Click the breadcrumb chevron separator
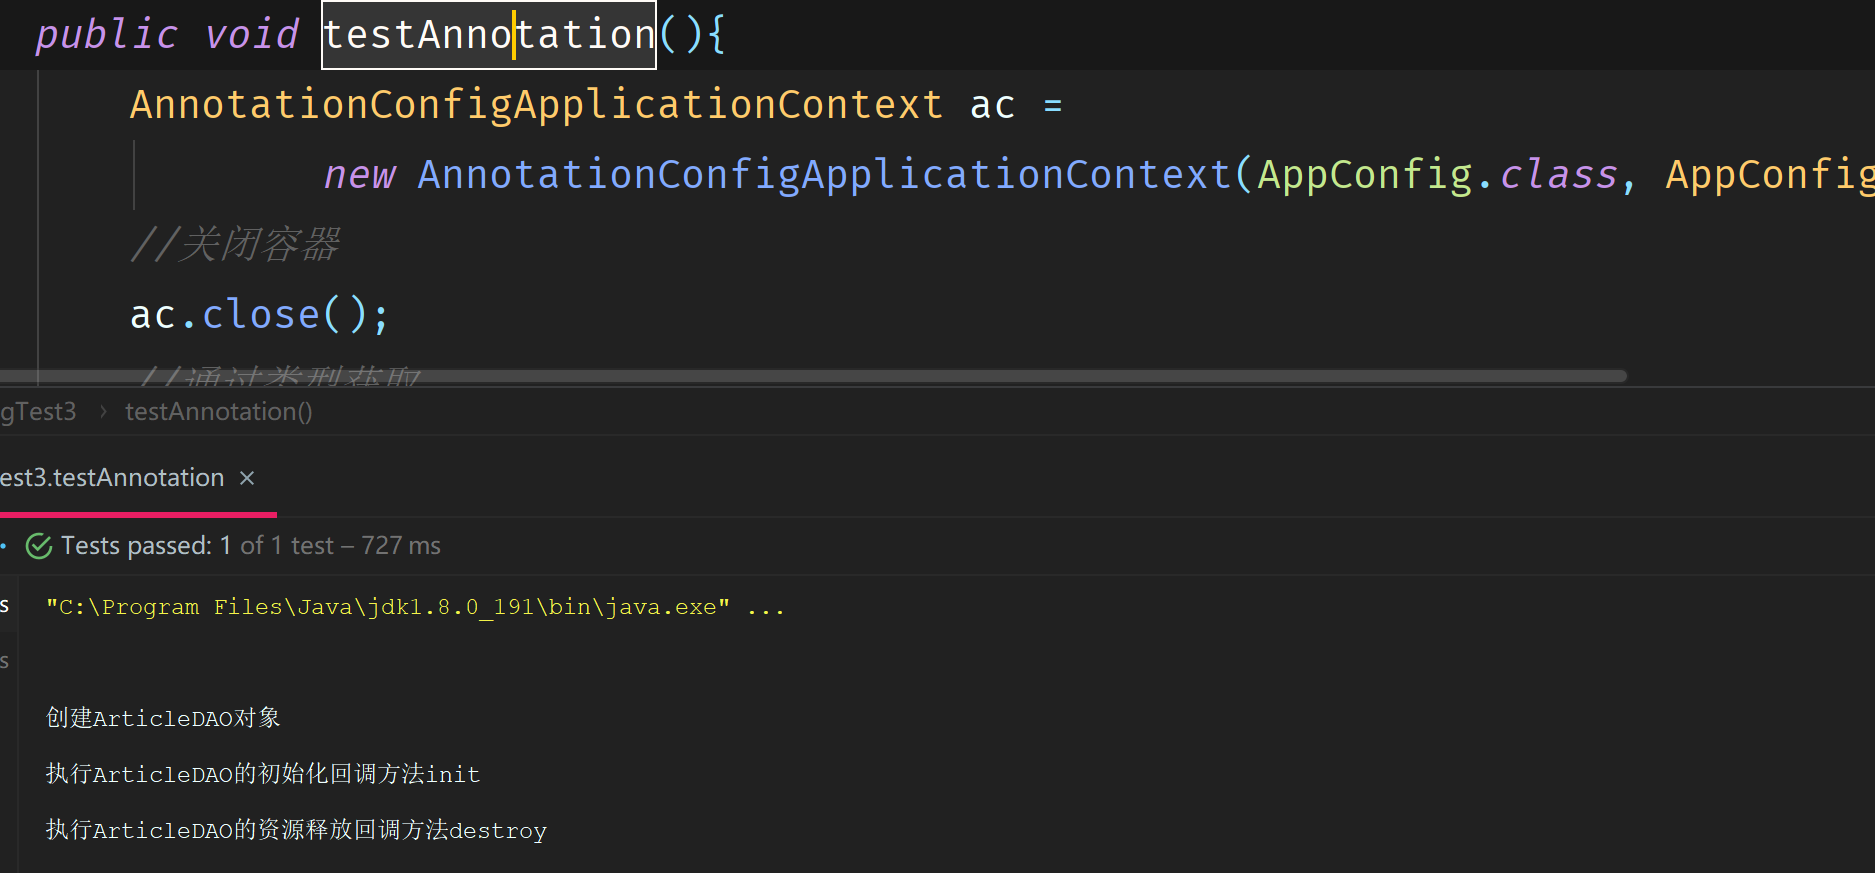This screenshot has height=873, width=1875. point(102,412)
